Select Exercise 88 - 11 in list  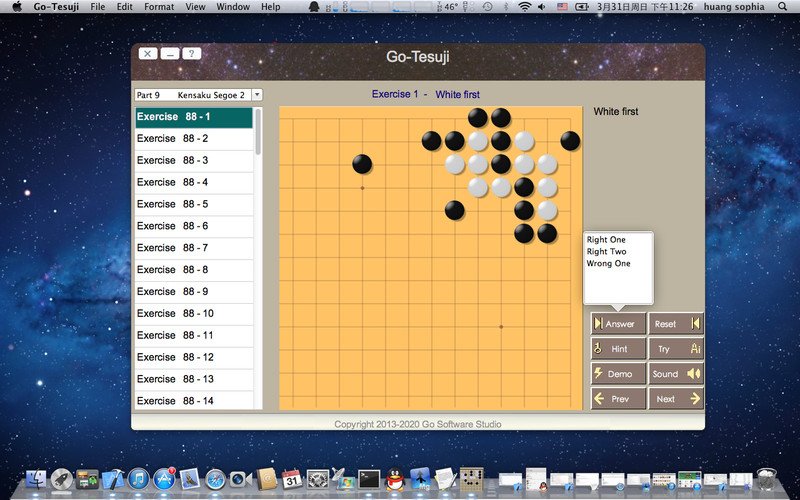[x=194, y=335]
